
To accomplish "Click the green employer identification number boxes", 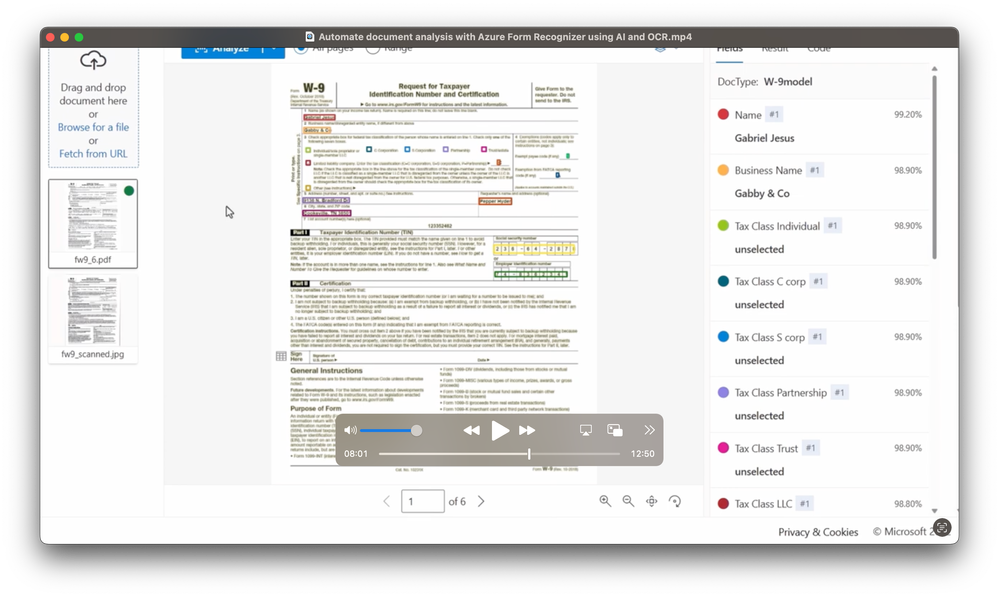I will [531, 274].
